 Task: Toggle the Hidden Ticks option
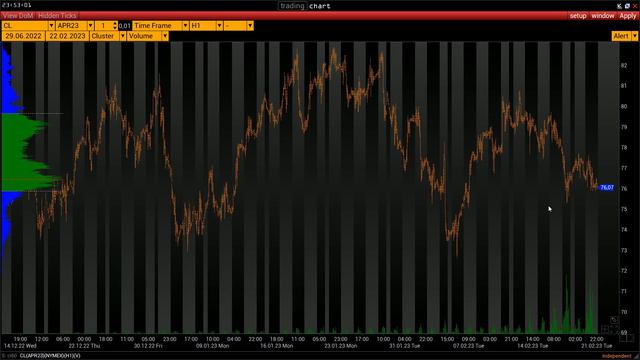pyautogui.click(x=57, y=16)
